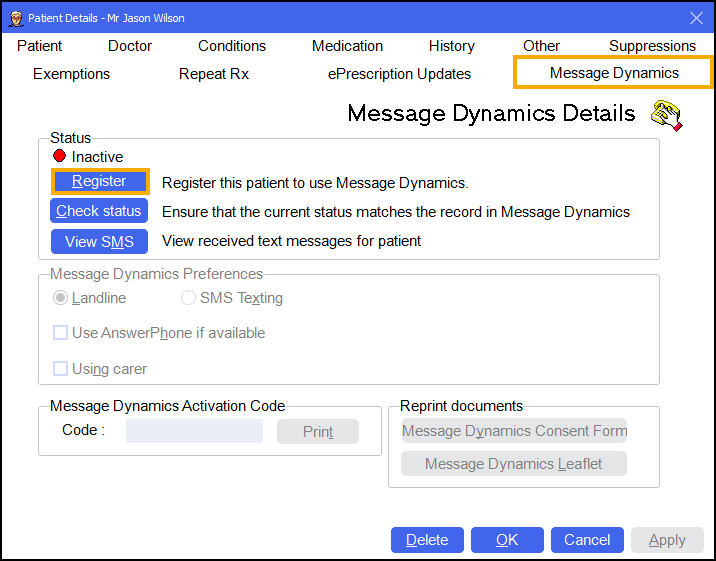The width and height of the screenshot is (716, 561).
Task: Delete the patient record
Action: point(427,540)
